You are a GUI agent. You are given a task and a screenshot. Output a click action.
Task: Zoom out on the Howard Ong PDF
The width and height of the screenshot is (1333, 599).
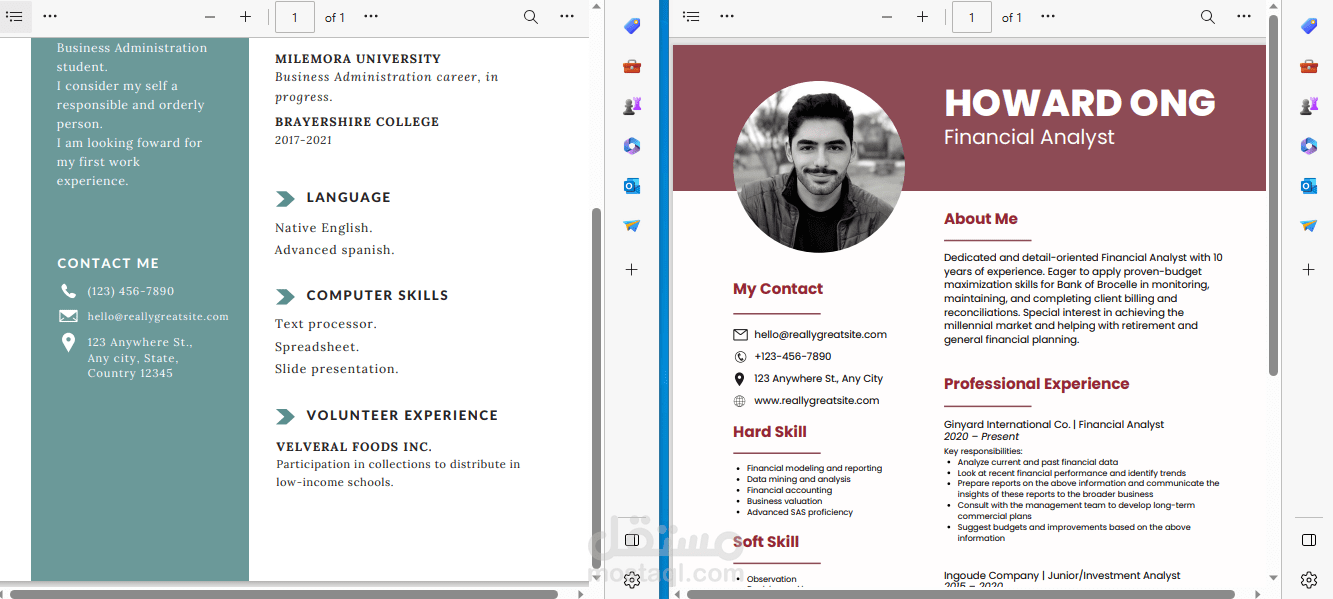[887, 17]
